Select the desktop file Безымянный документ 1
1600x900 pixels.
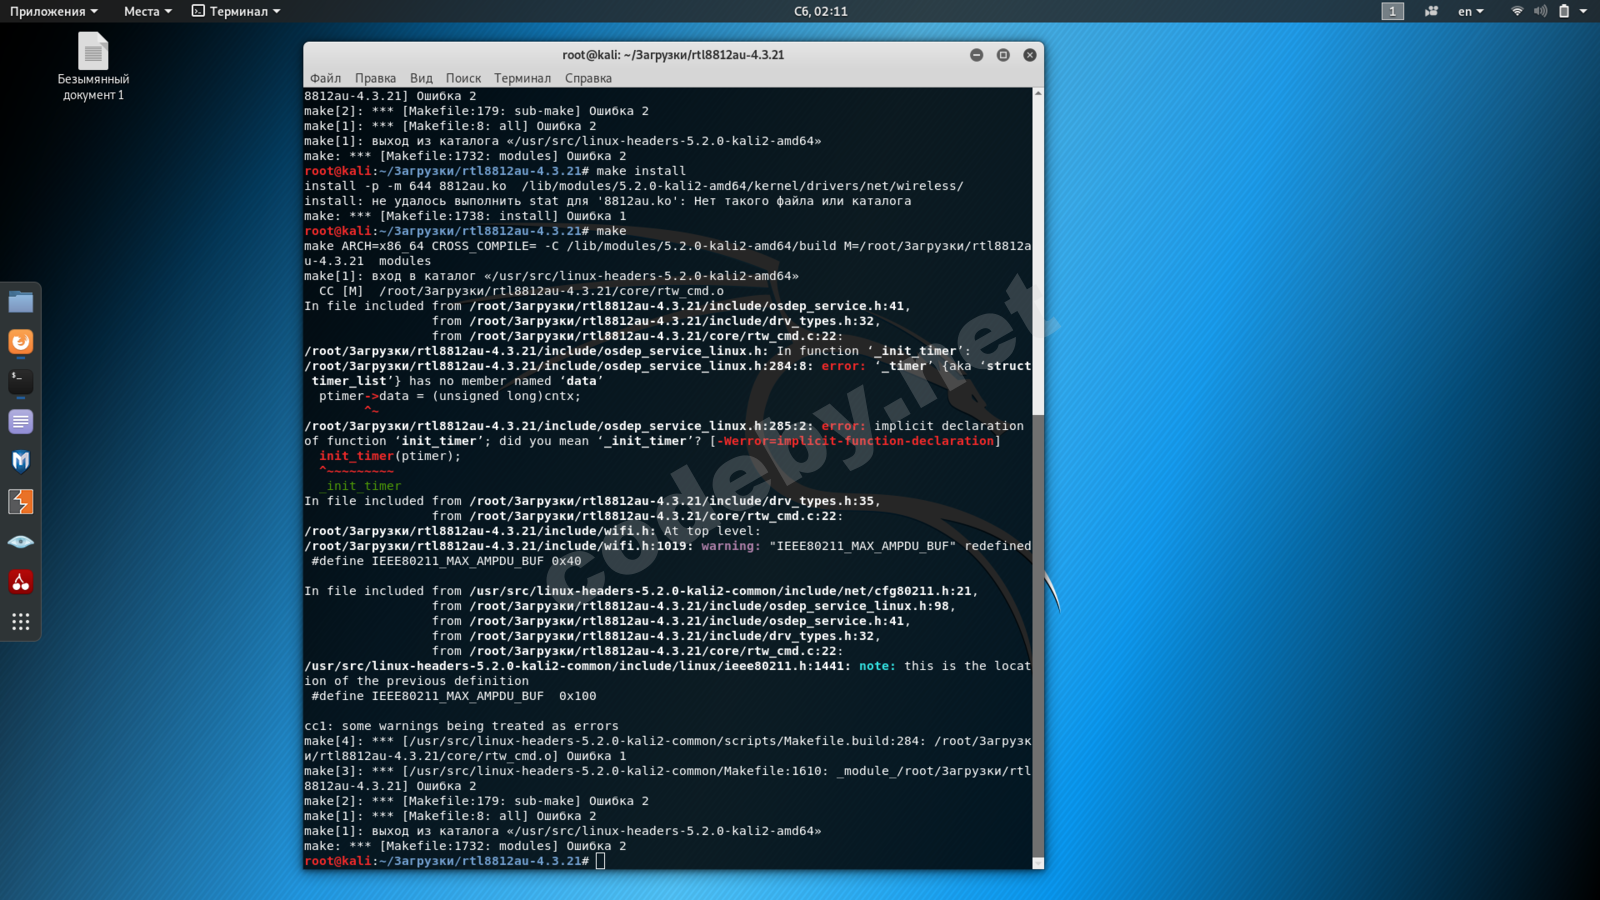click(93, 66)
